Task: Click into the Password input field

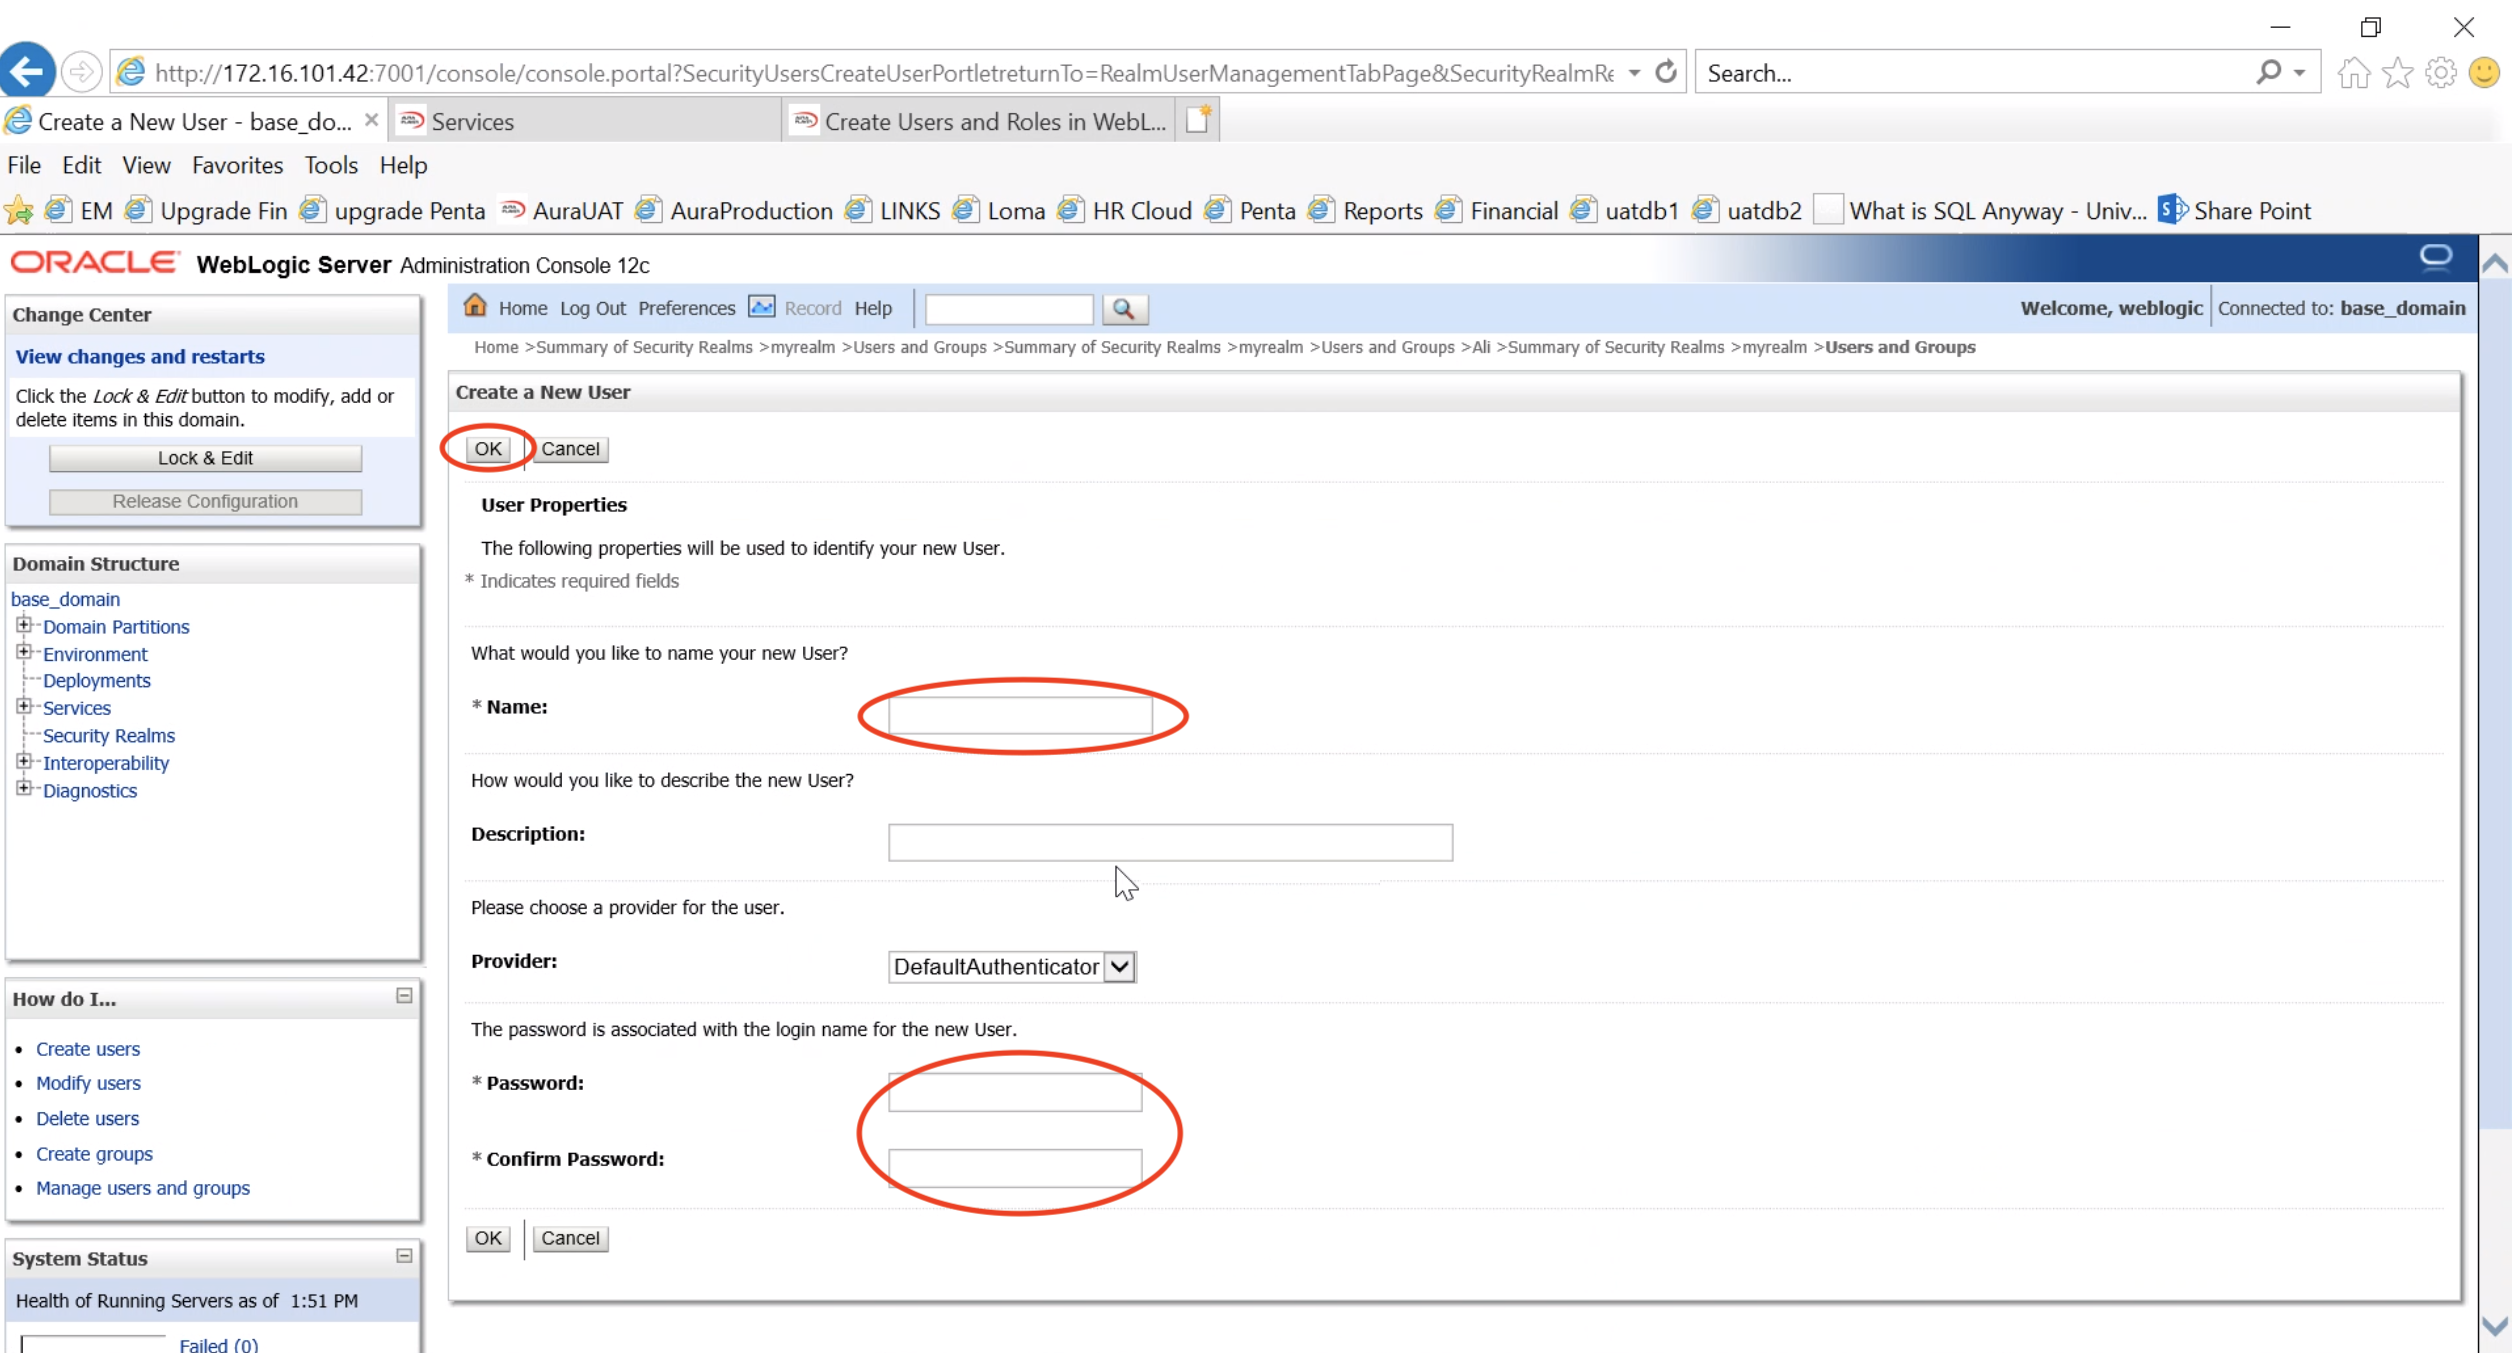Action: (1015, 1092)
